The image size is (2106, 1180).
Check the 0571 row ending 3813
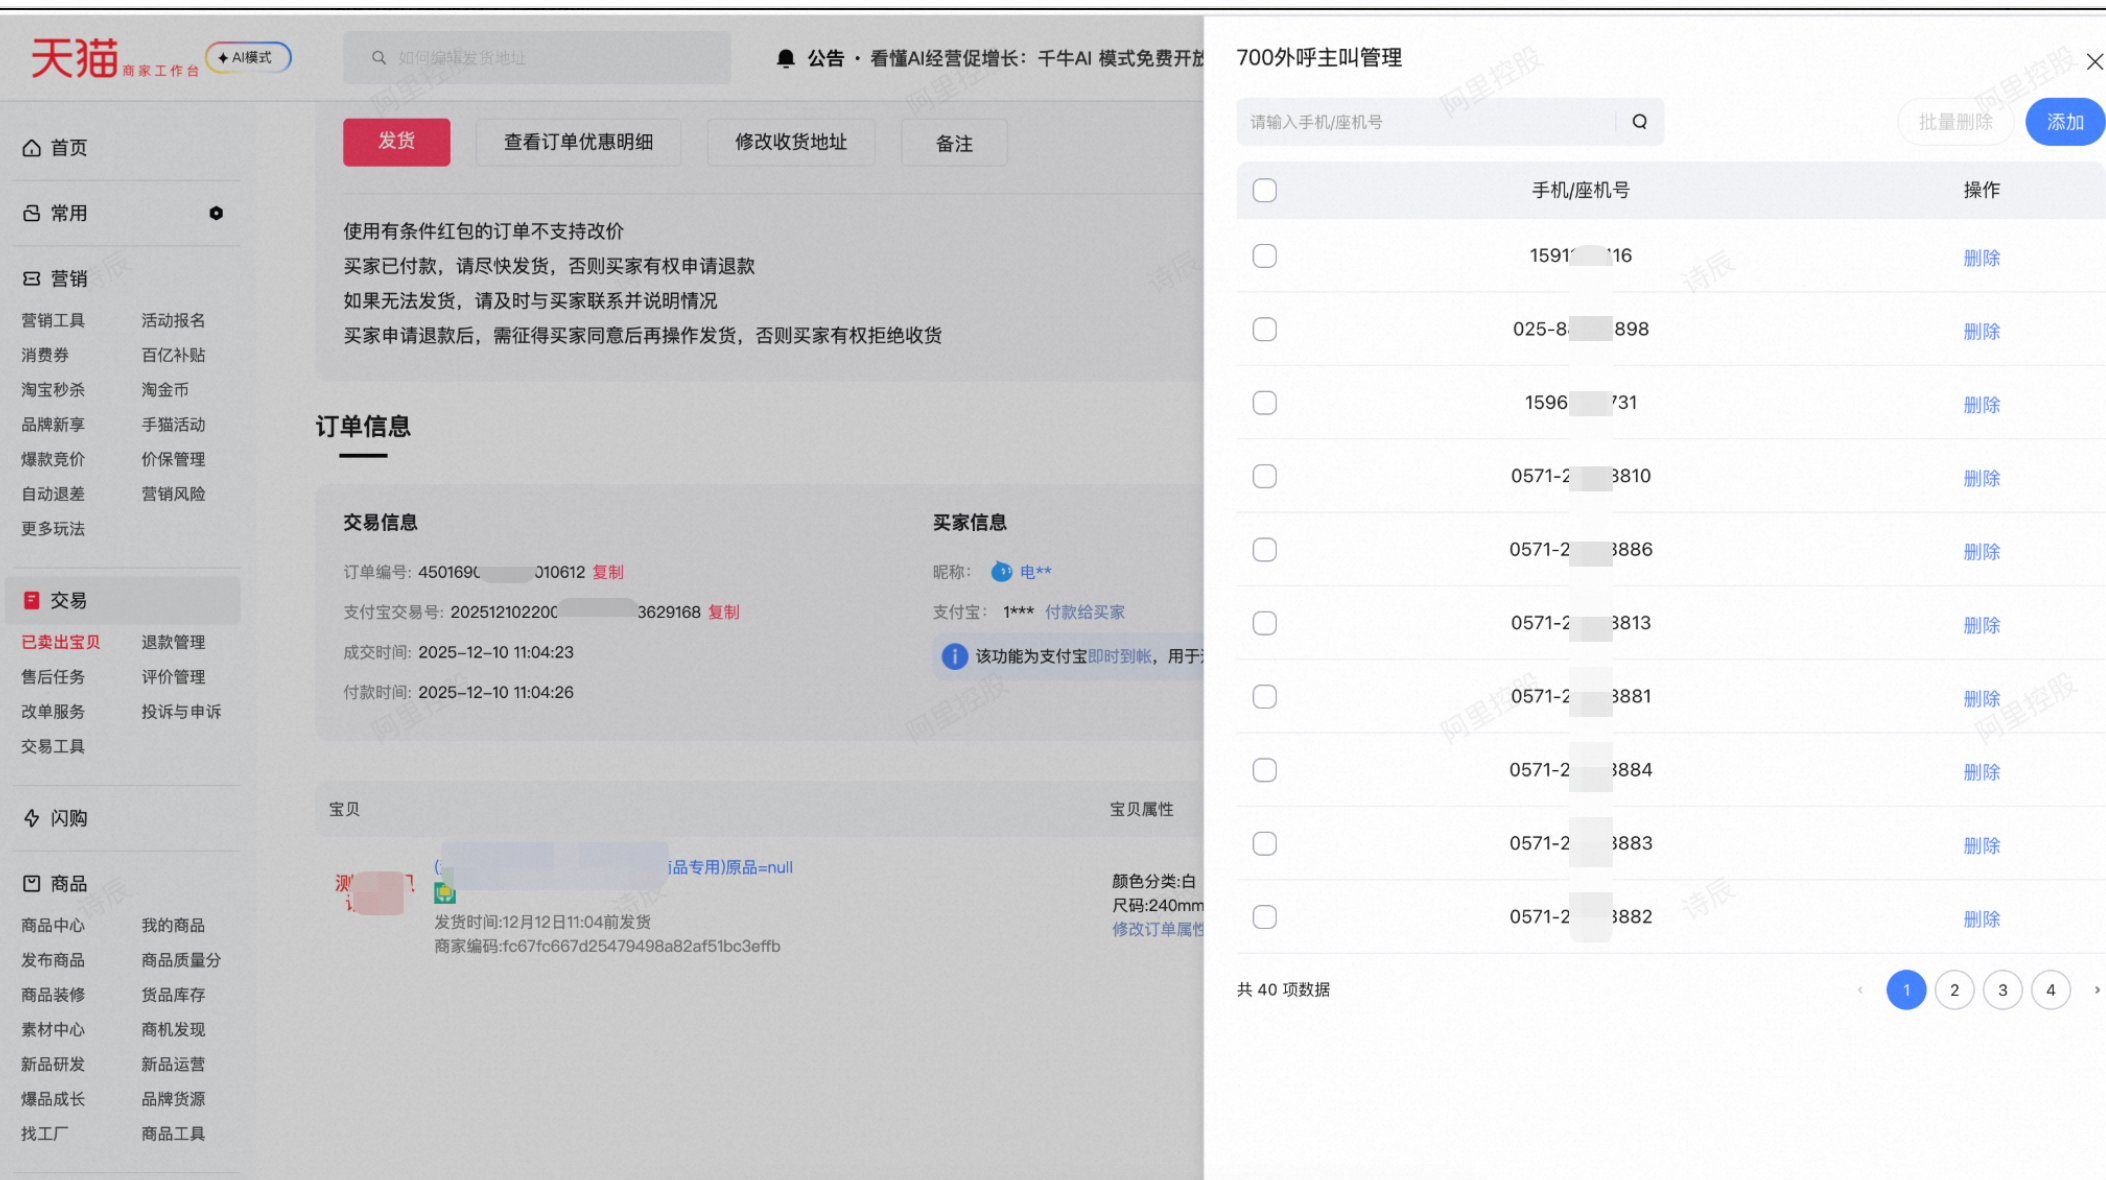(1265, 623)
